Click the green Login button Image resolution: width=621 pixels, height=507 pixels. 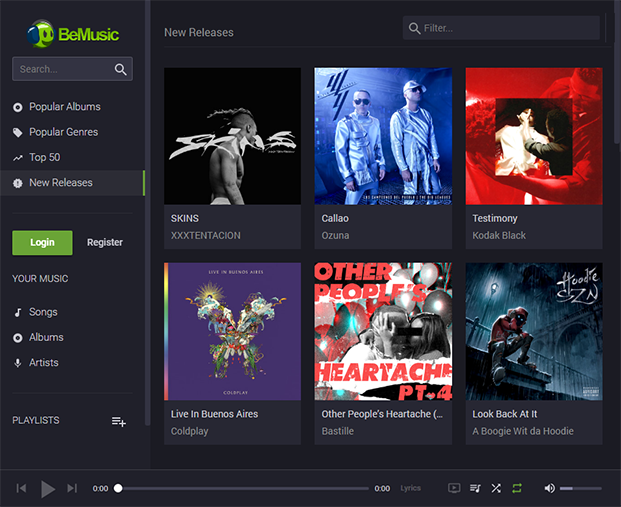pos(42,242)
